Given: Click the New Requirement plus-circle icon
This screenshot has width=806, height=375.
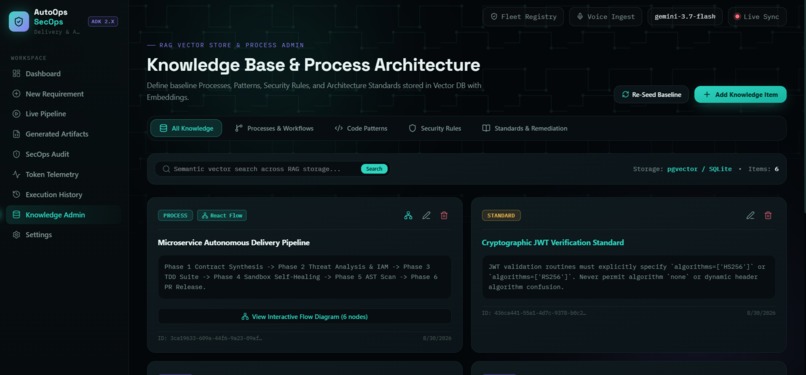Looking at the screenshot, I should point(16,94).
